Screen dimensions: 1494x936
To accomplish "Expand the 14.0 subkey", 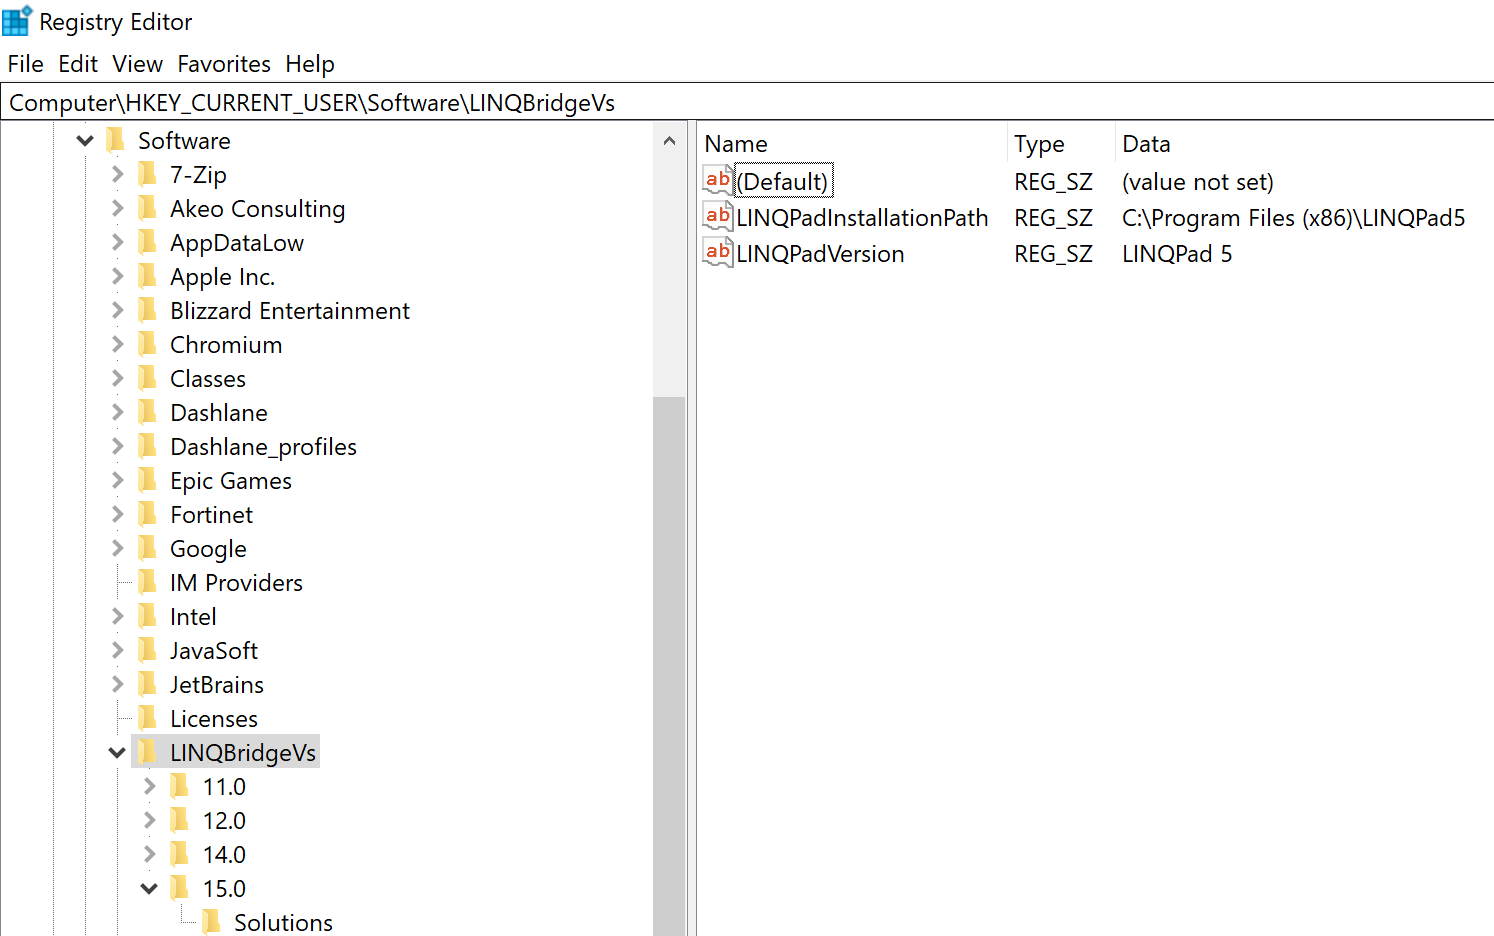I will click(149, 854).
